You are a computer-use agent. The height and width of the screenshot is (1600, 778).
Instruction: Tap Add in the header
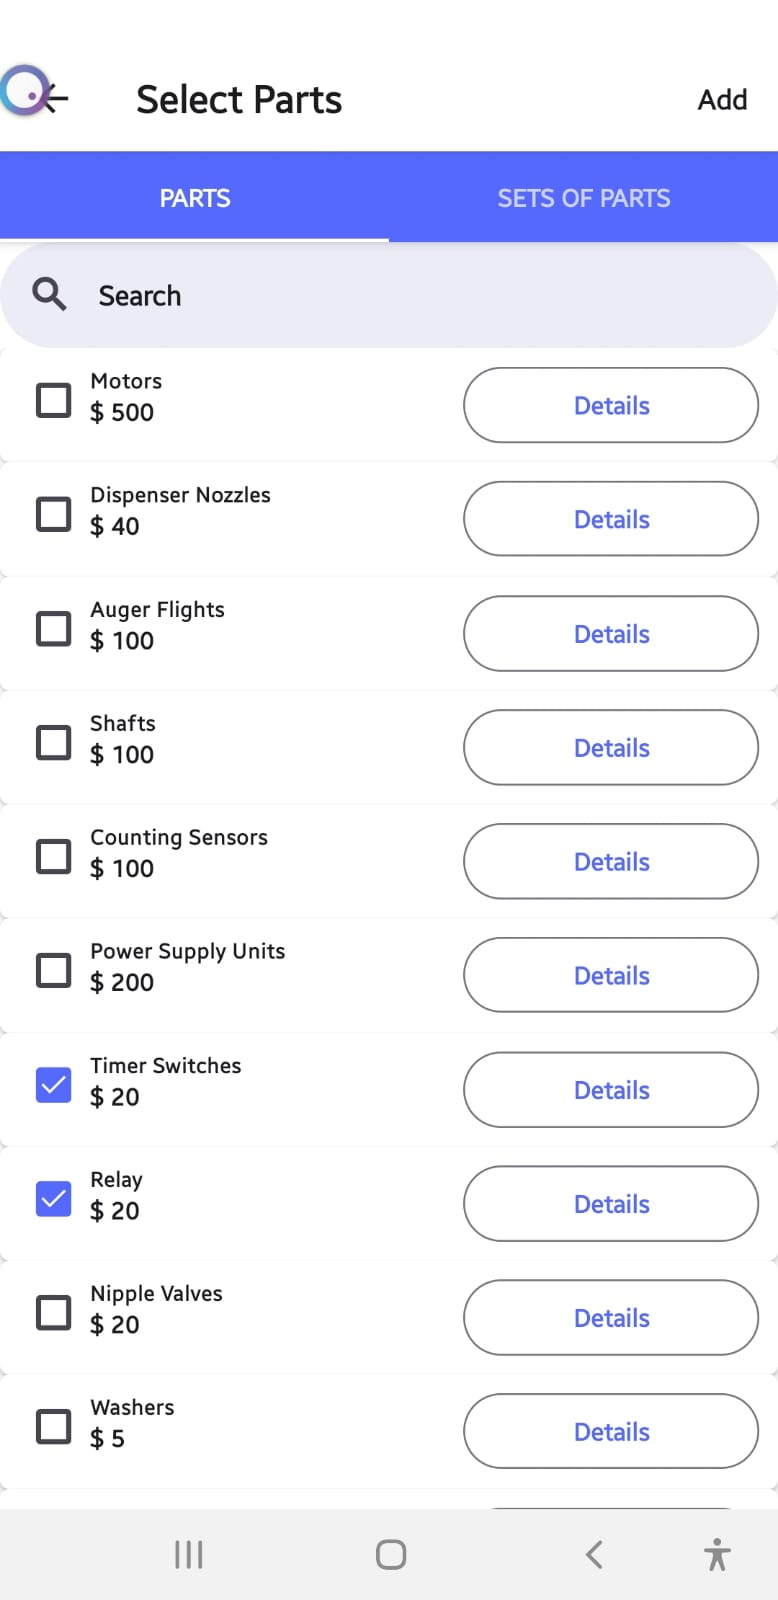click(722, 100)
